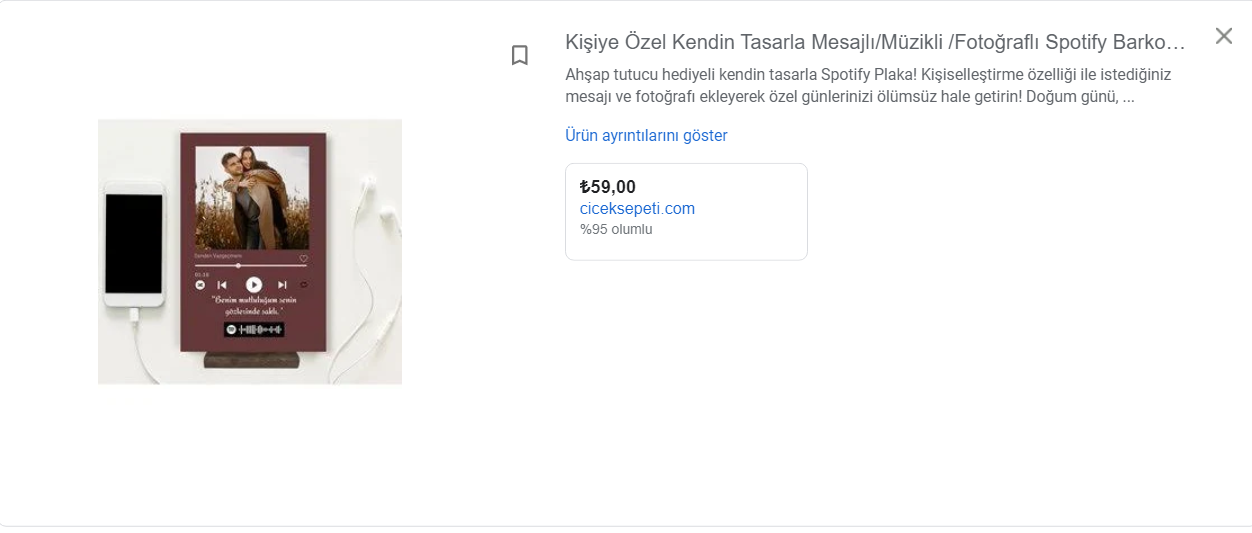Screen dimensions: 1252x533
Task: Click the repeat icon right of playback controls
Action: [x=304, y=285]
